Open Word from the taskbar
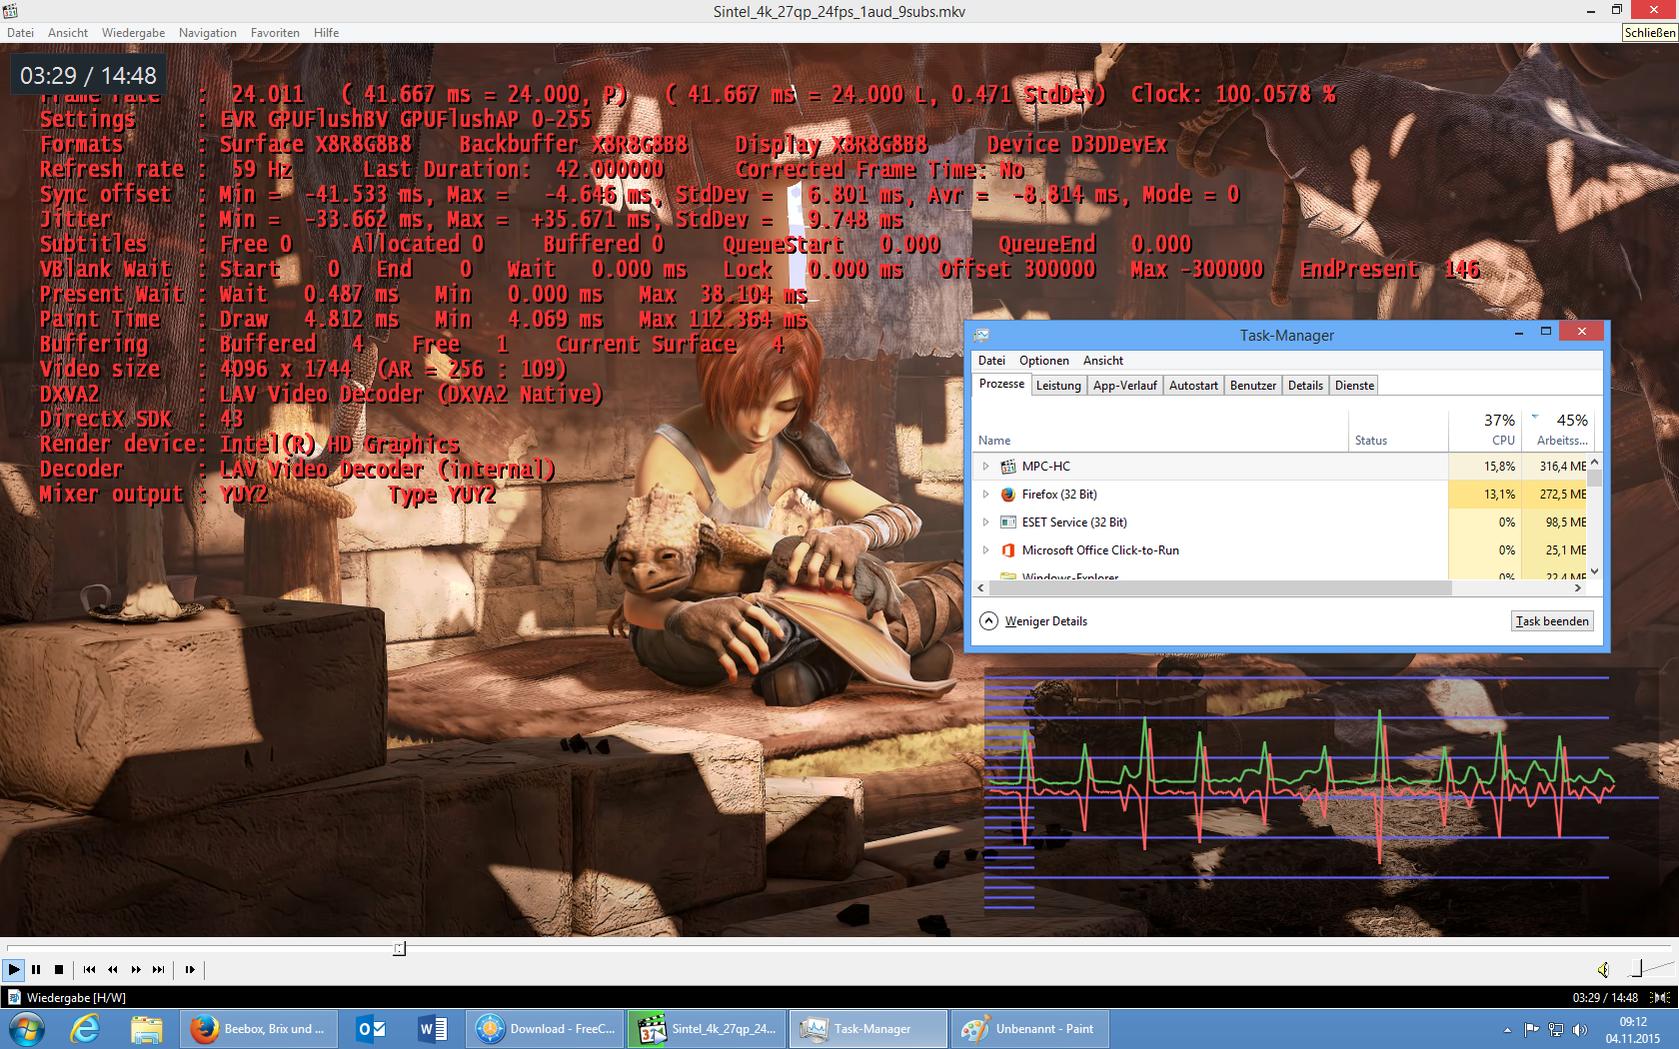The width and height of the screenshot is (1679, 1049). pyautogui.click(x=432, y=1028)
